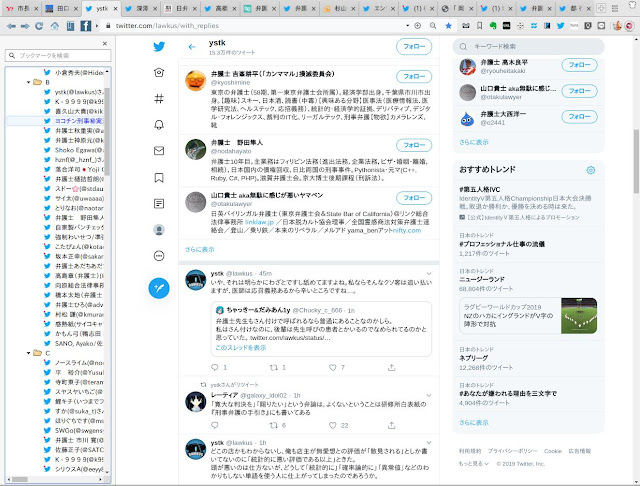Bookmark this page with the star icon
The image size is (640, 486).
tap(448, 26)
